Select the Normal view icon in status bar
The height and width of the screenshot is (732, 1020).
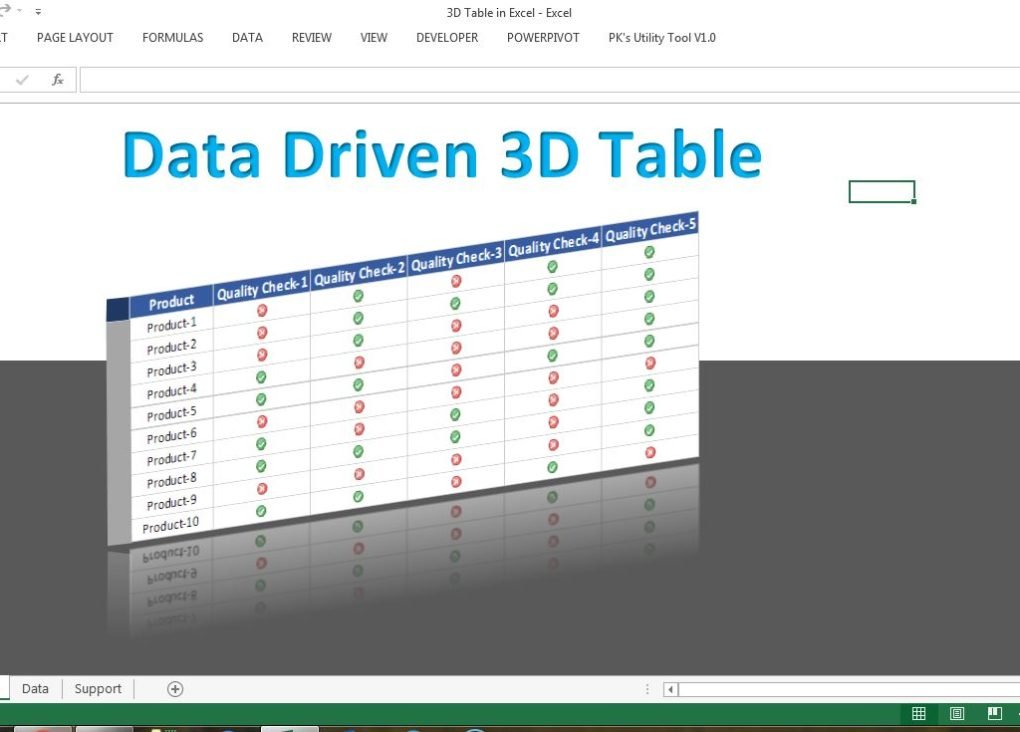(x=918, y=713)
